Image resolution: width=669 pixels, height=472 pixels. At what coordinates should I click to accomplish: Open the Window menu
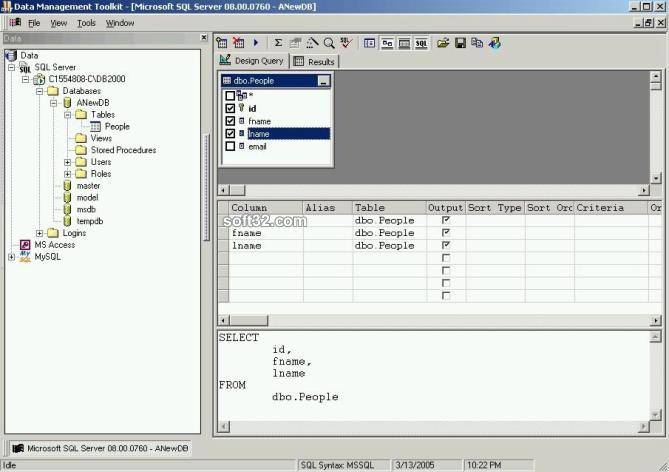pos(120,23)
